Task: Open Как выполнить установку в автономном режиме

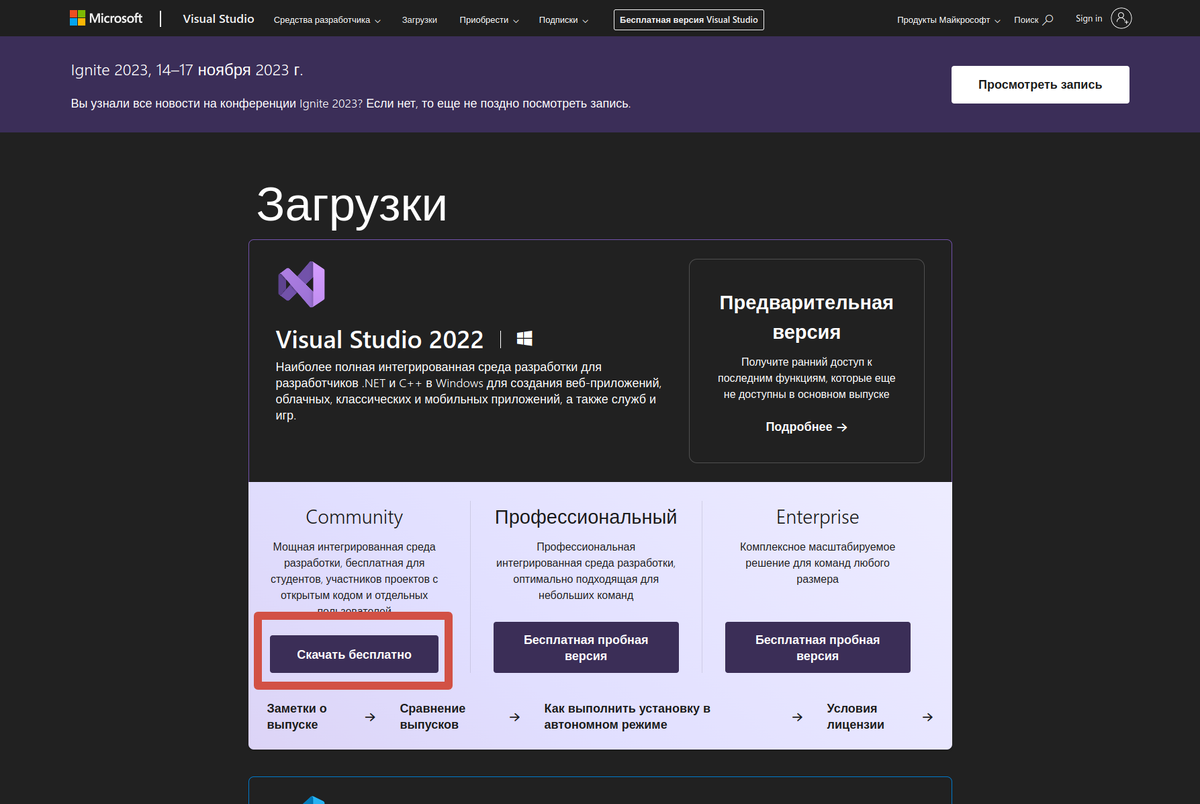Action: (627, 716)
